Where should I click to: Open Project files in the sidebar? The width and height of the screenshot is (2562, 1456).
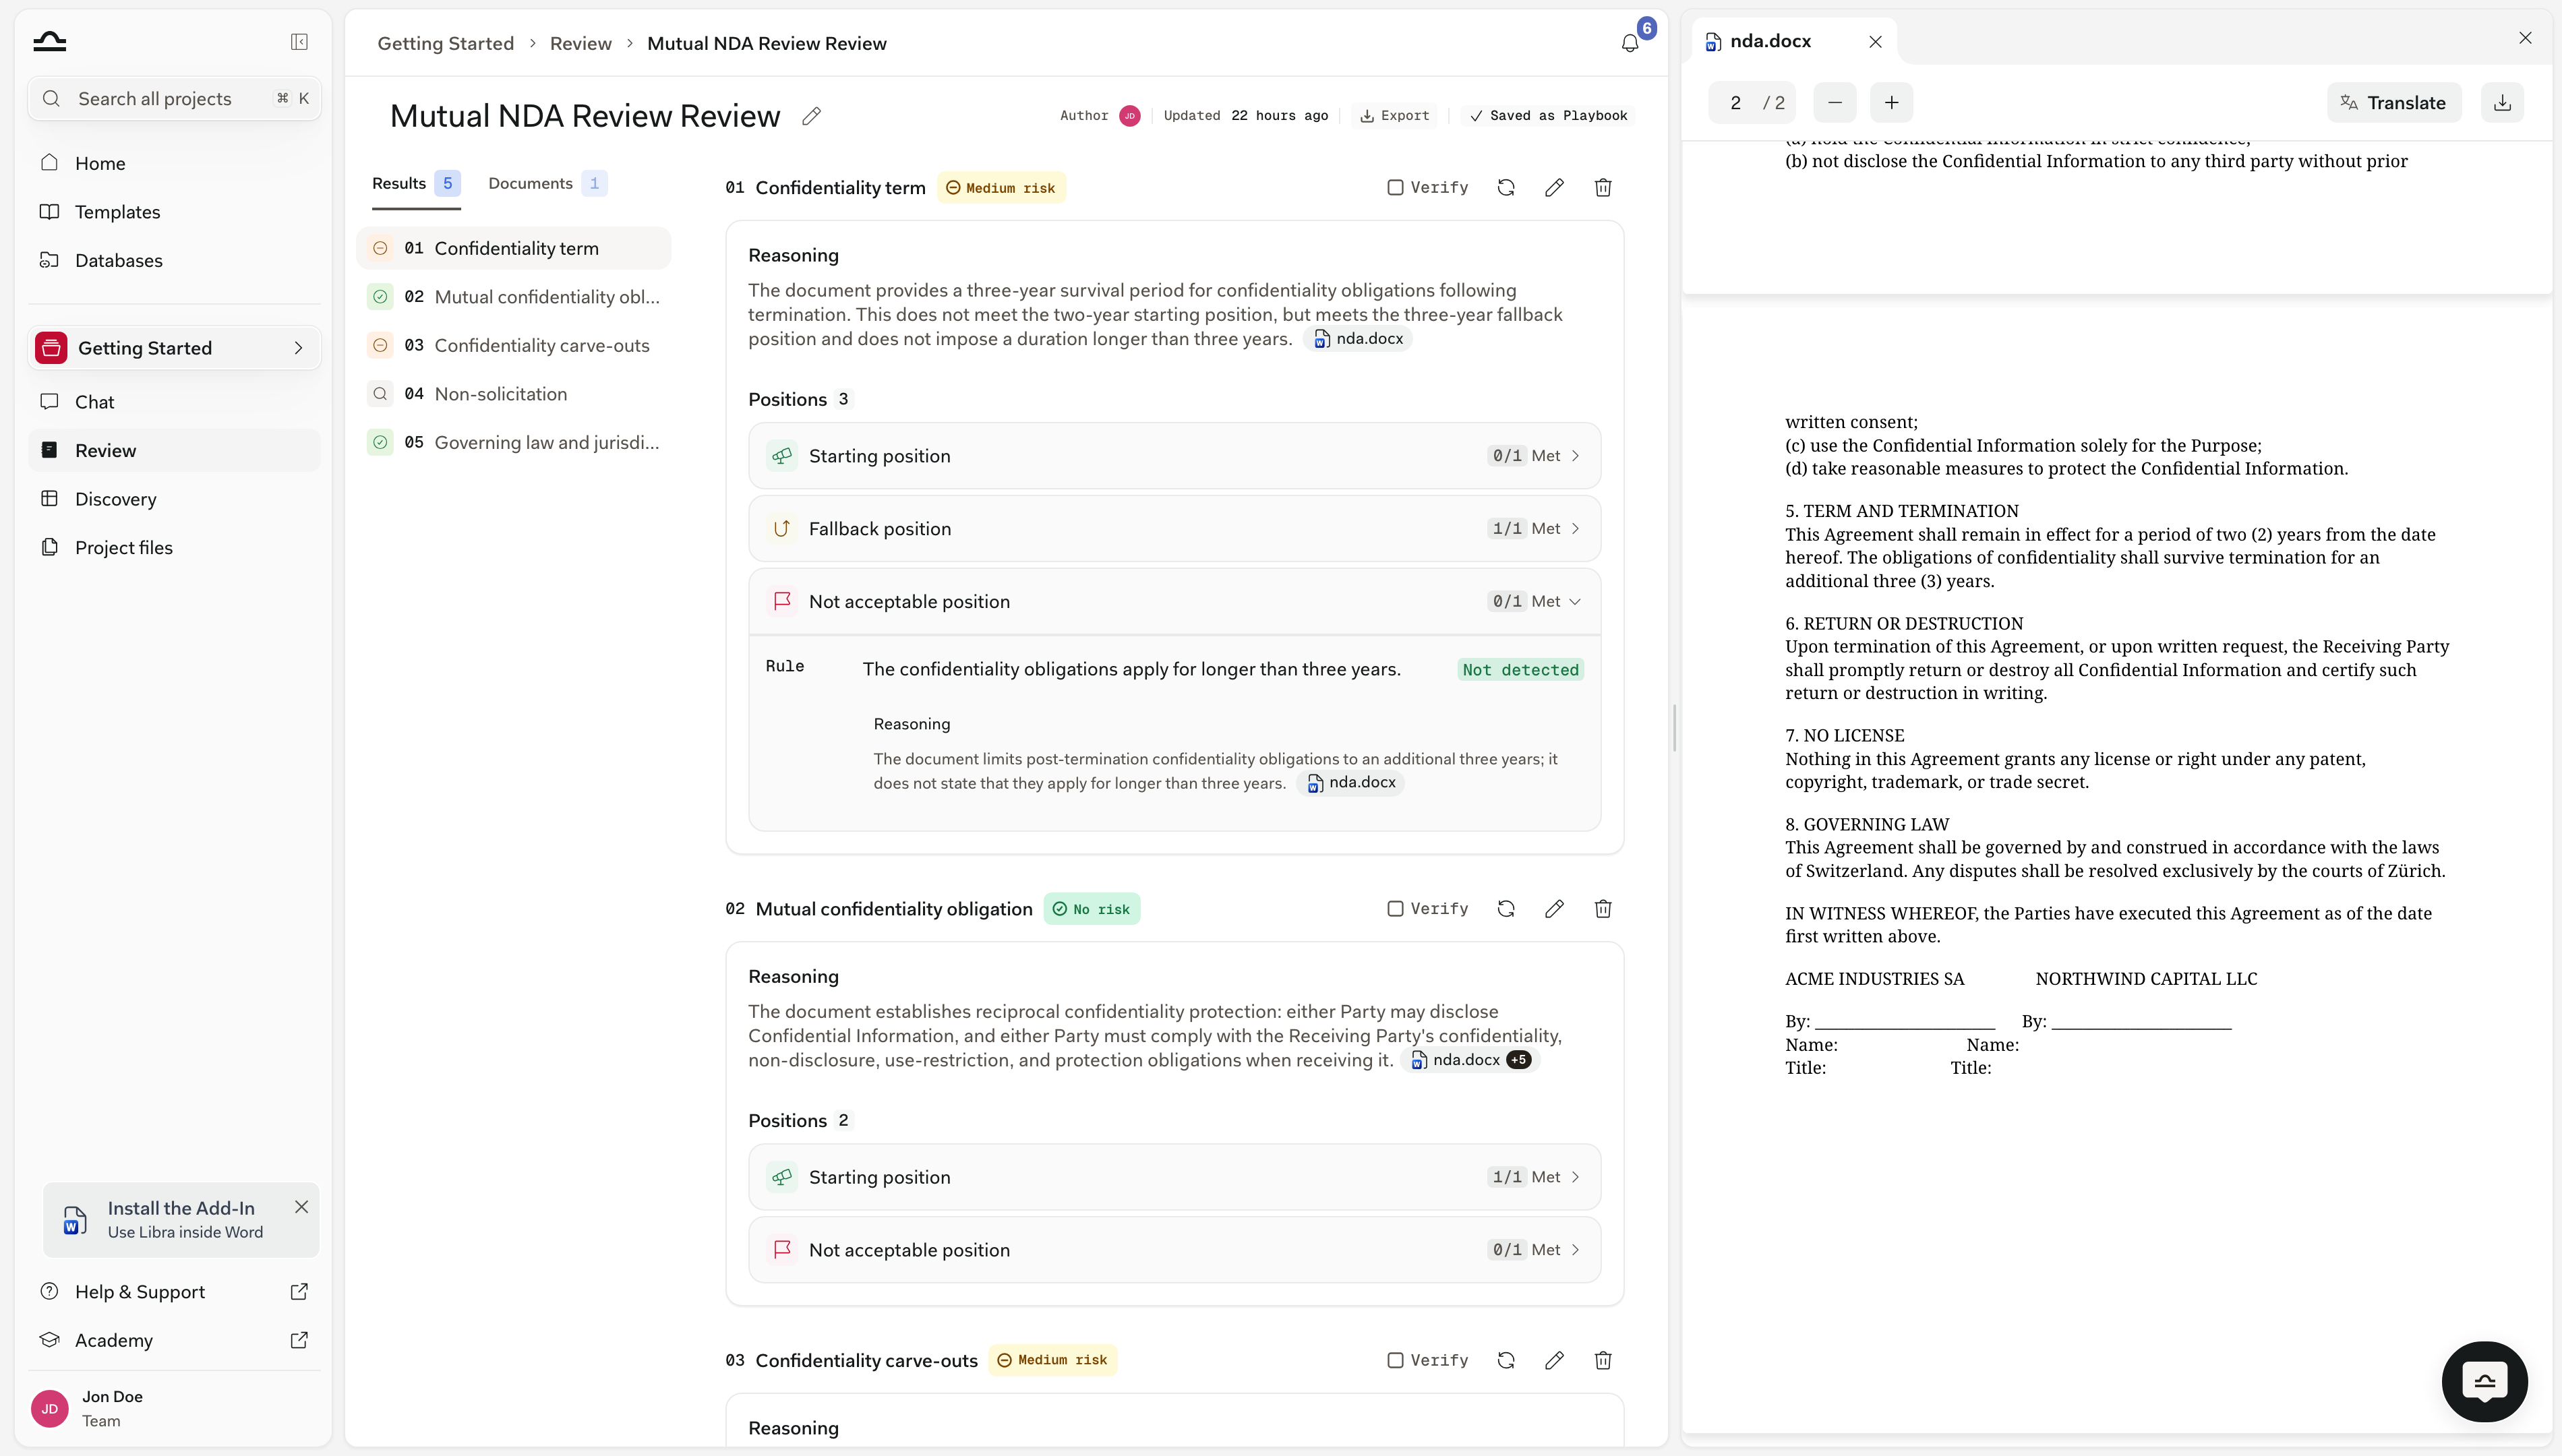coord(174,548)
